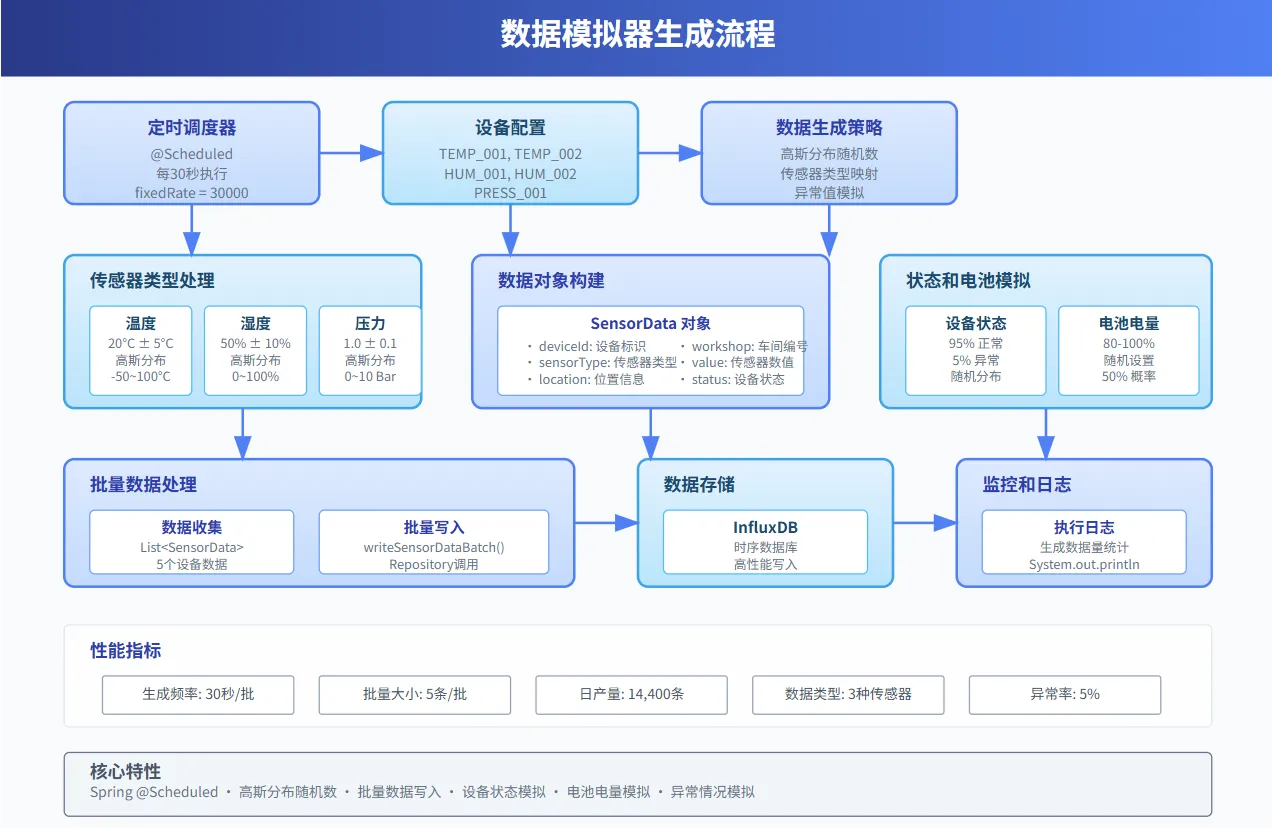Click the 电池电量 card
Image resolution: width=1272 pixels, height=828 pixels.
[1127, 350]
